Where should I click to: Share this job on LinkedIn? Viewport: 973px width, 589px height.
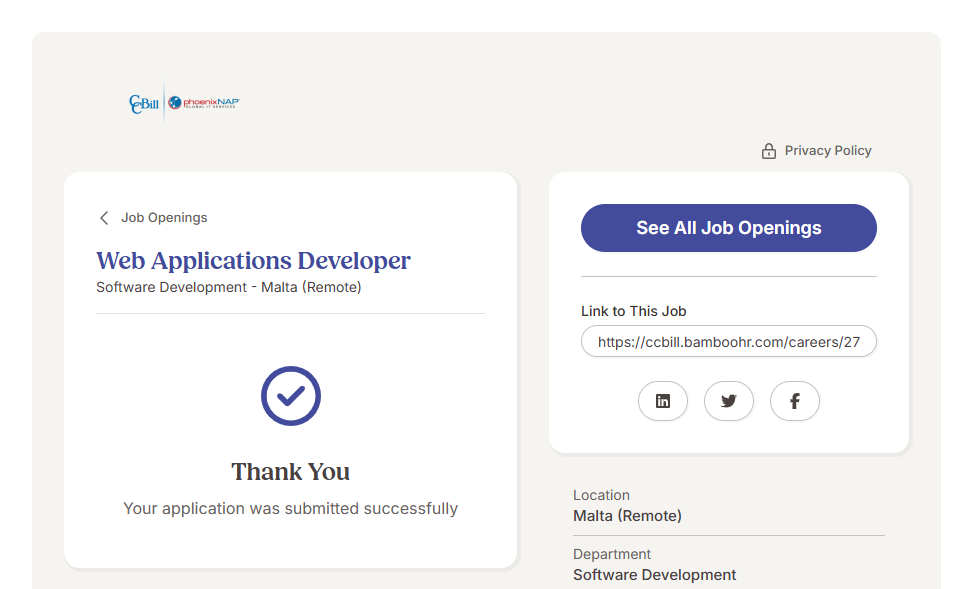pos(663,401)
